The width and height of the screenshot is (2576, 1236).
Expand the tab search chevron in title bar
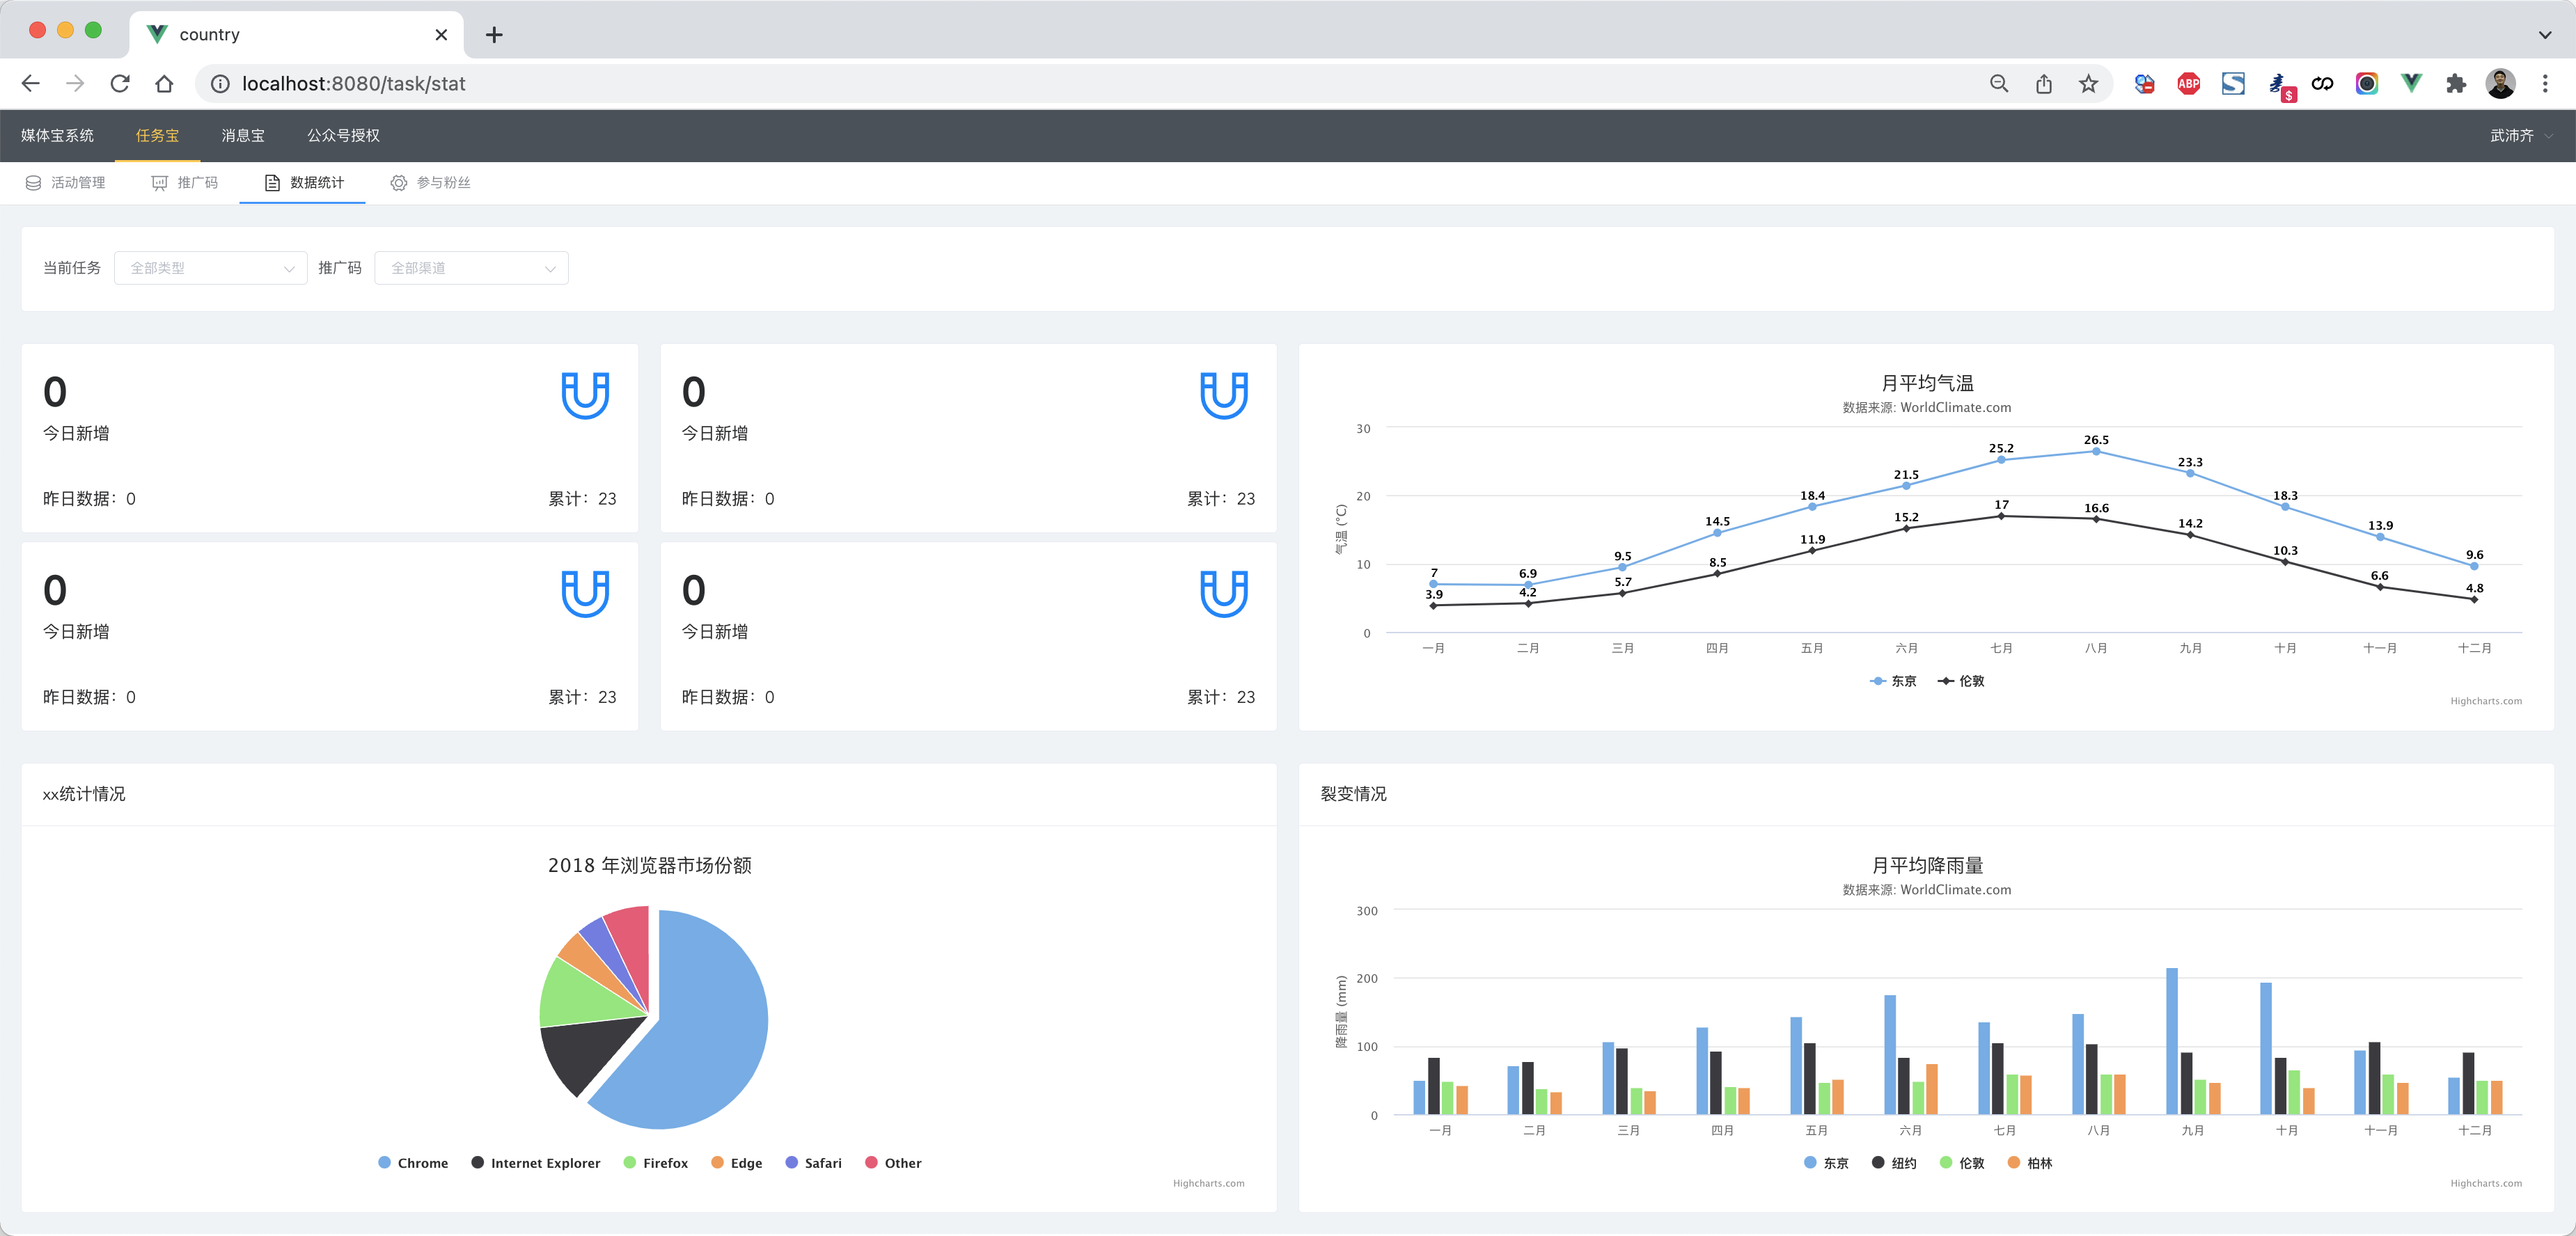point(2545,35)
